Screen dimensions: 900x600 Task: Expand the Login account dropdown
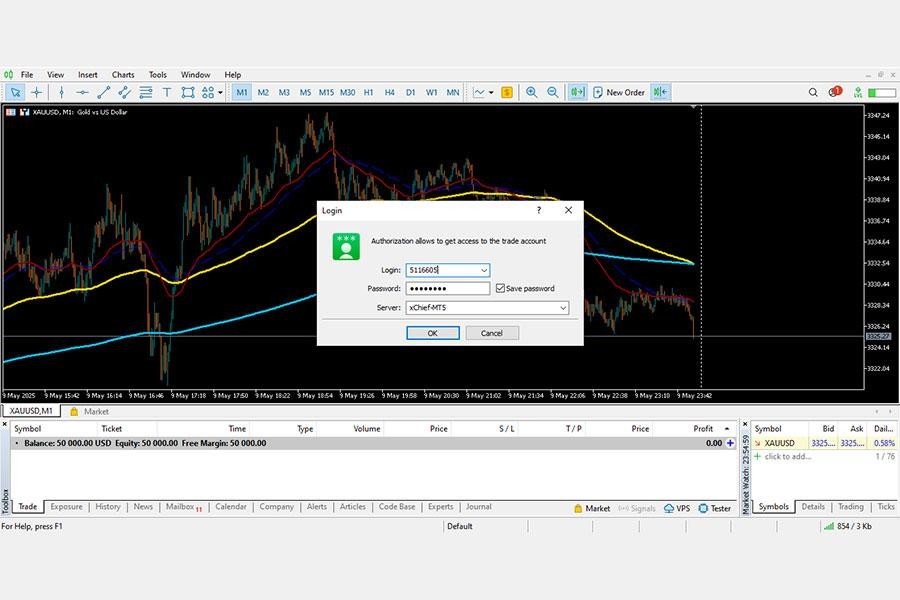point(484,270)
